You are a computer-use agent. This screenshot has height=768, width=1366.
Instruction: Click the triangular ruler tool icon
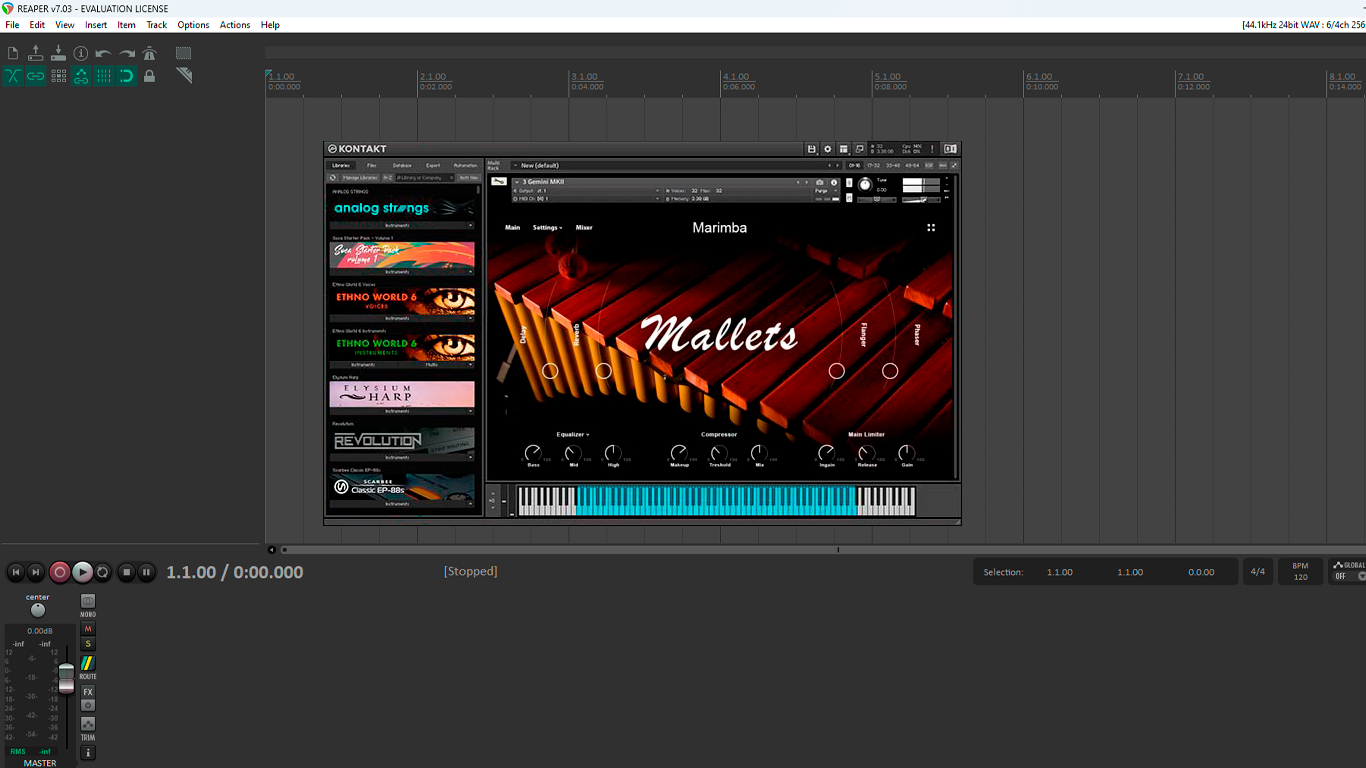[184, 76]
